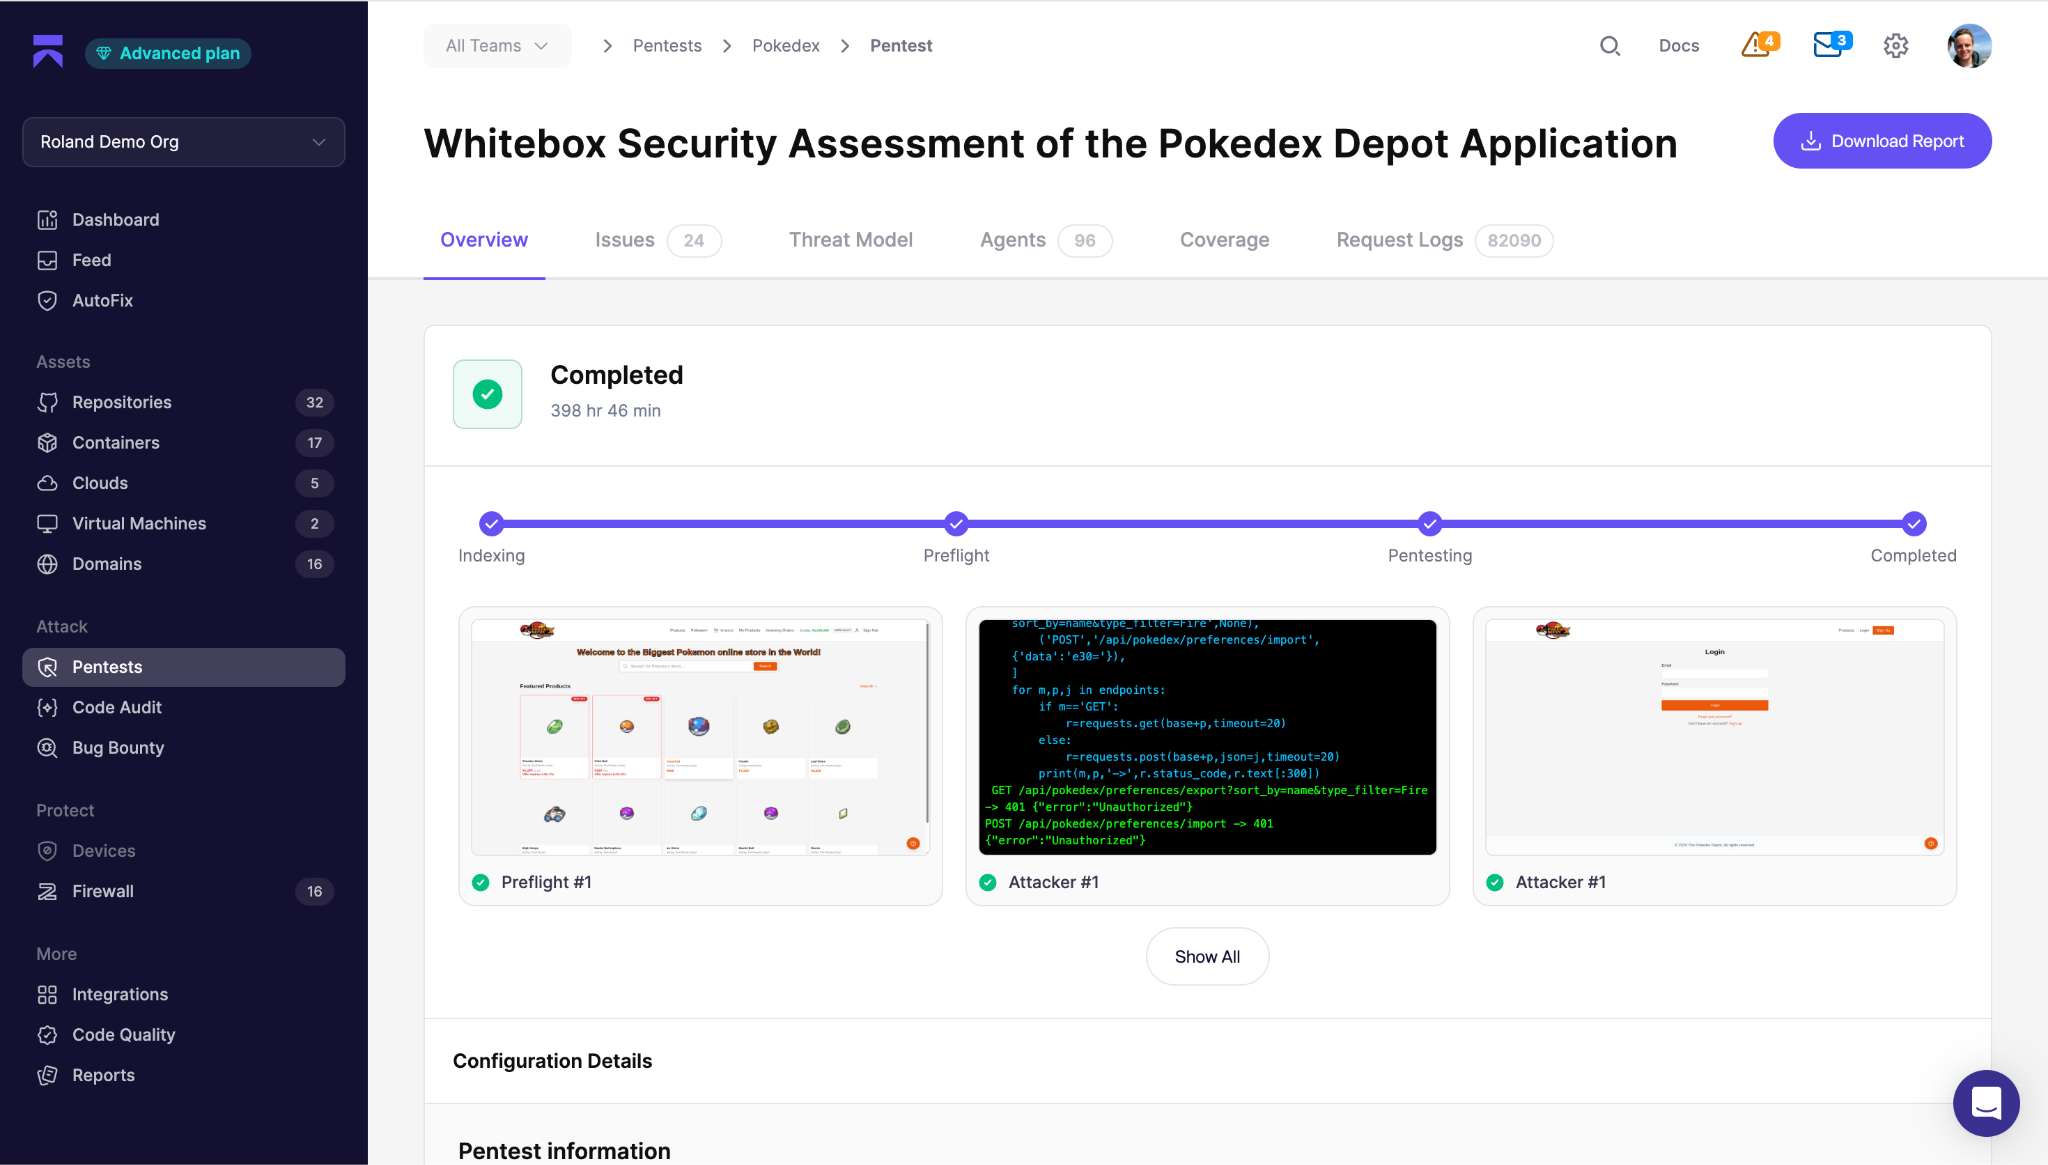Click the Pentest breadcrumb text
2048x1165 pixels.
(901, 46)
